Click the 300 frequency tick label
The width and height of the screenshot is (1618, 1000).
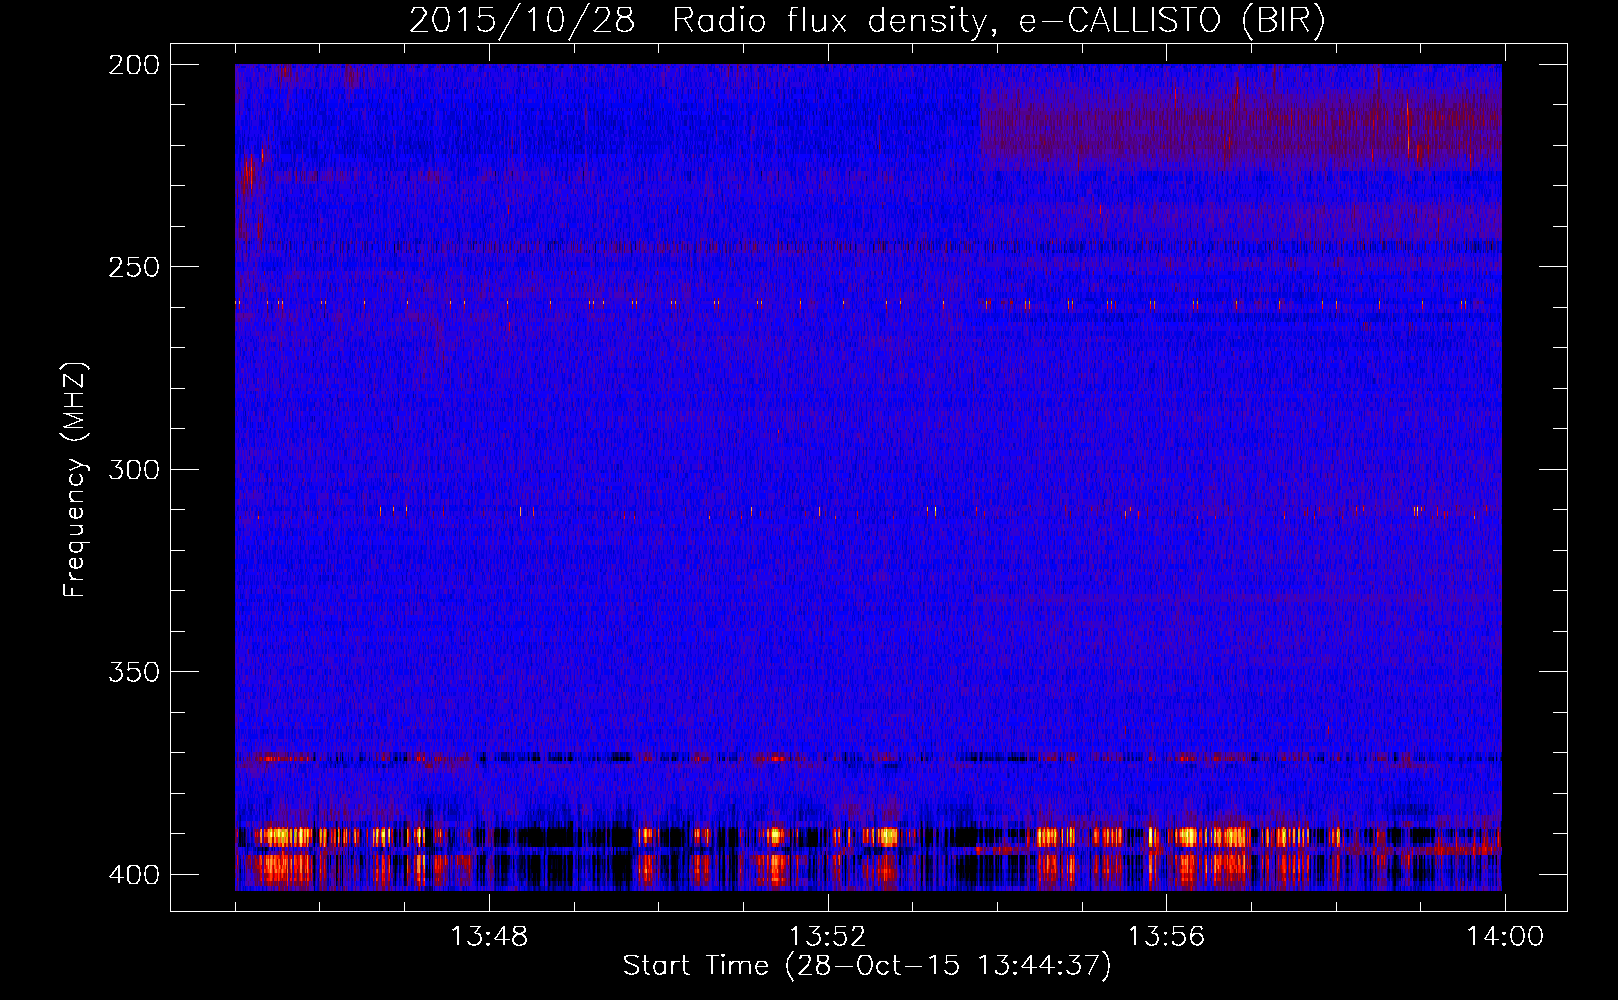133,470
